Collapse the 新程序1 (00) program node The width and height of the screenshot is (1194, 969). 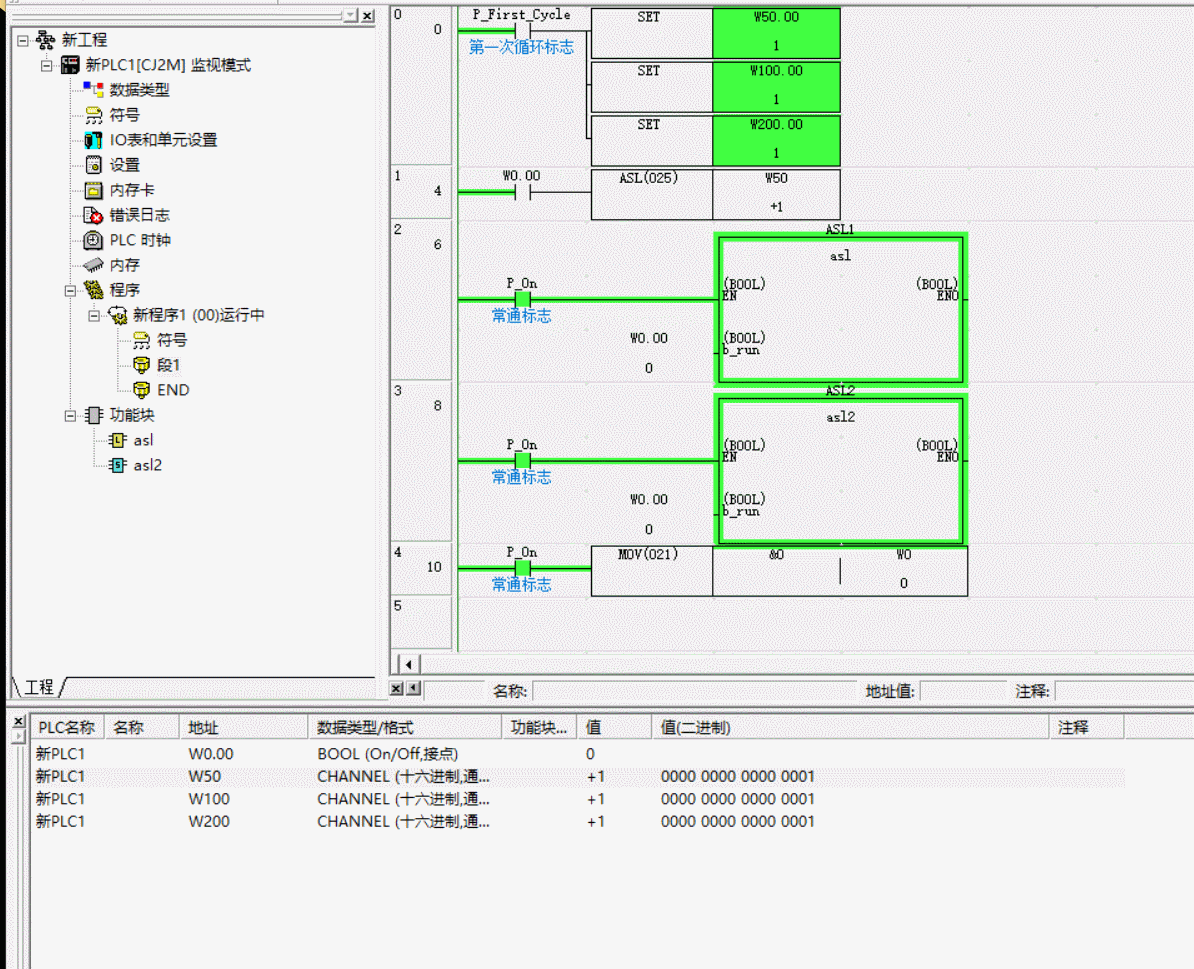point(94,315)
